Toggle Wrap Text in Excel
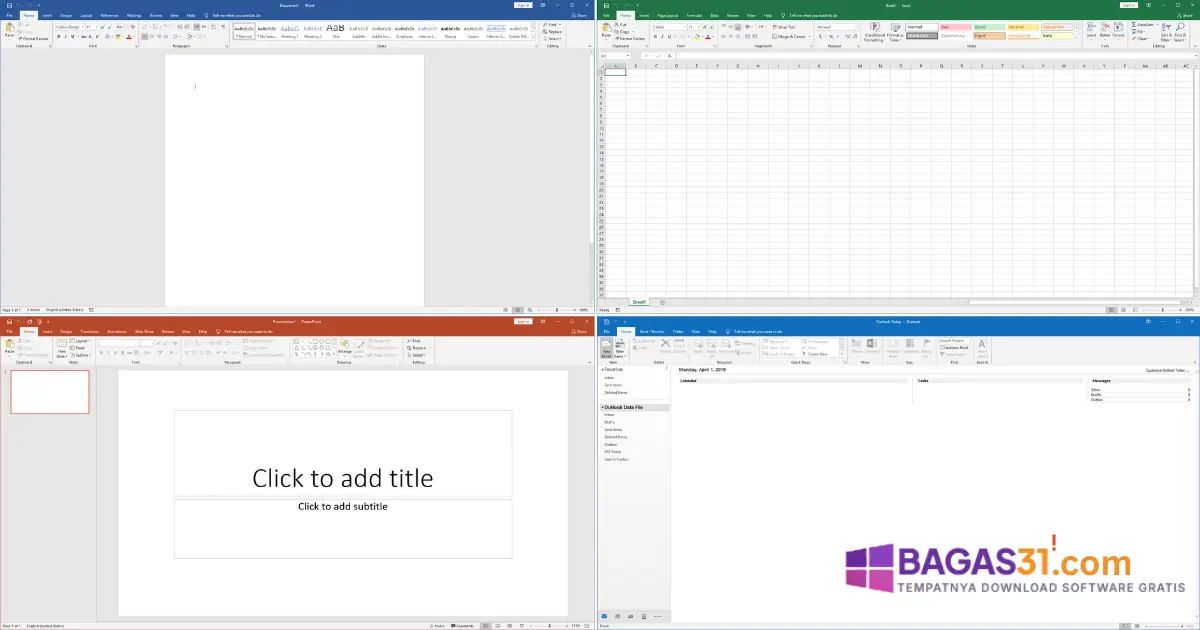The image size is (1200, 630). click(786, 27)
